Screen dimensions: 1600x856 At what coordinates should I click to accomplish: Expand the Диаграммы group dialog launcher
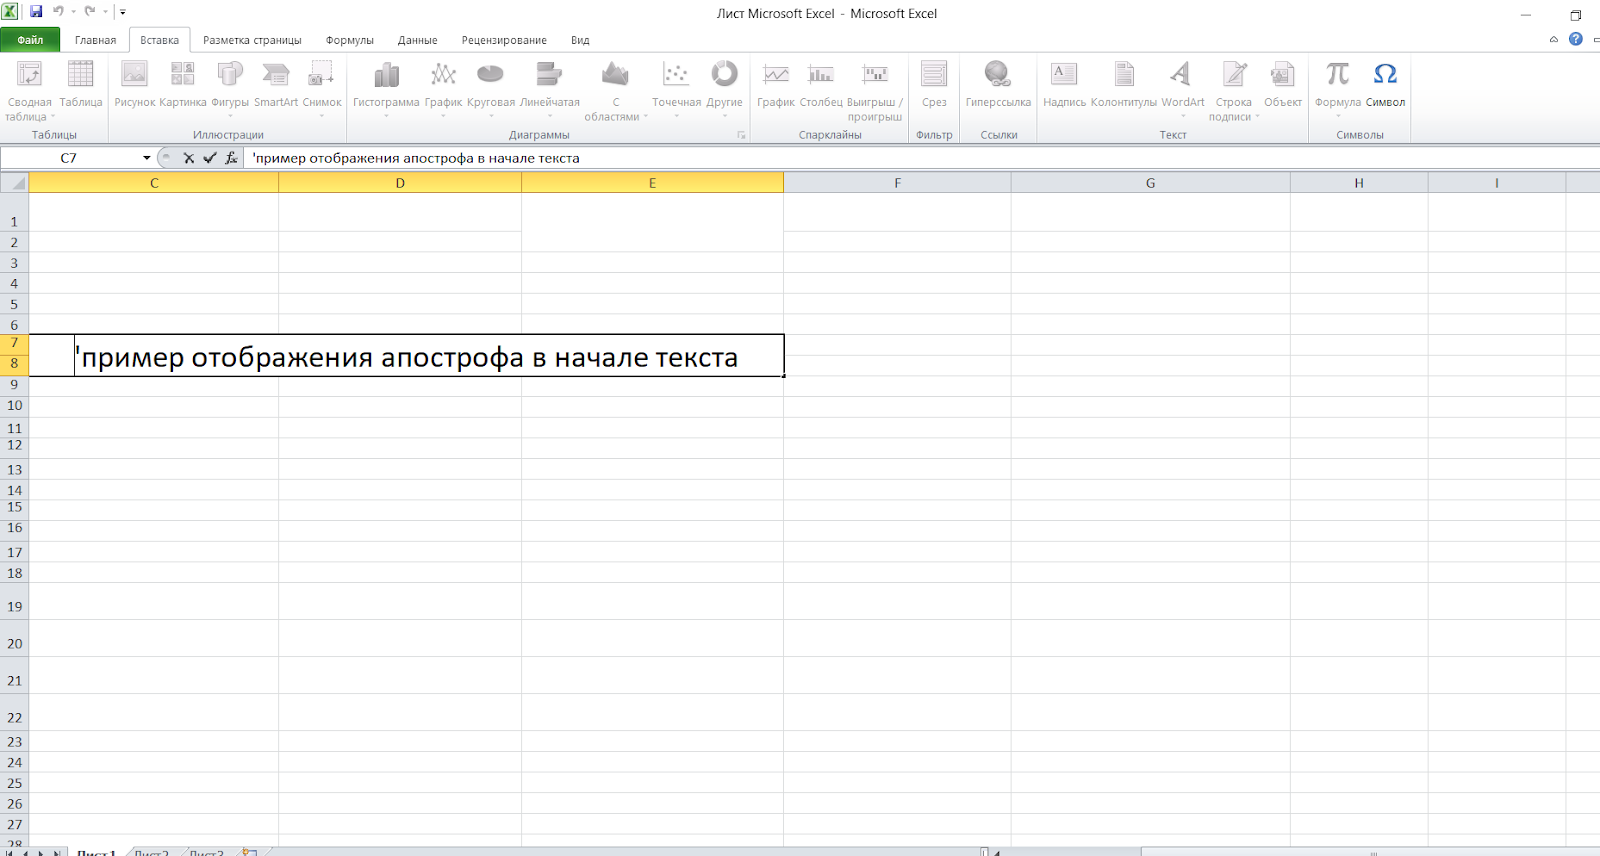[741, 135]
